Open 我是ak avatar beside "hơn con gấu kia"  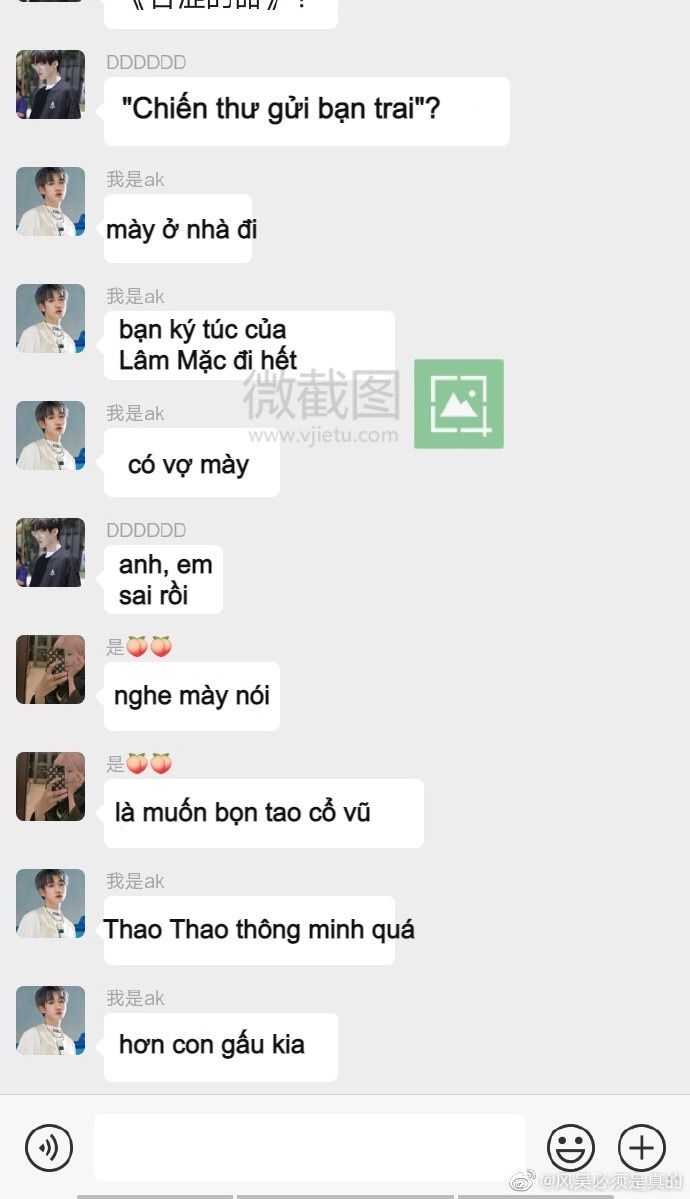(50, 1020)
